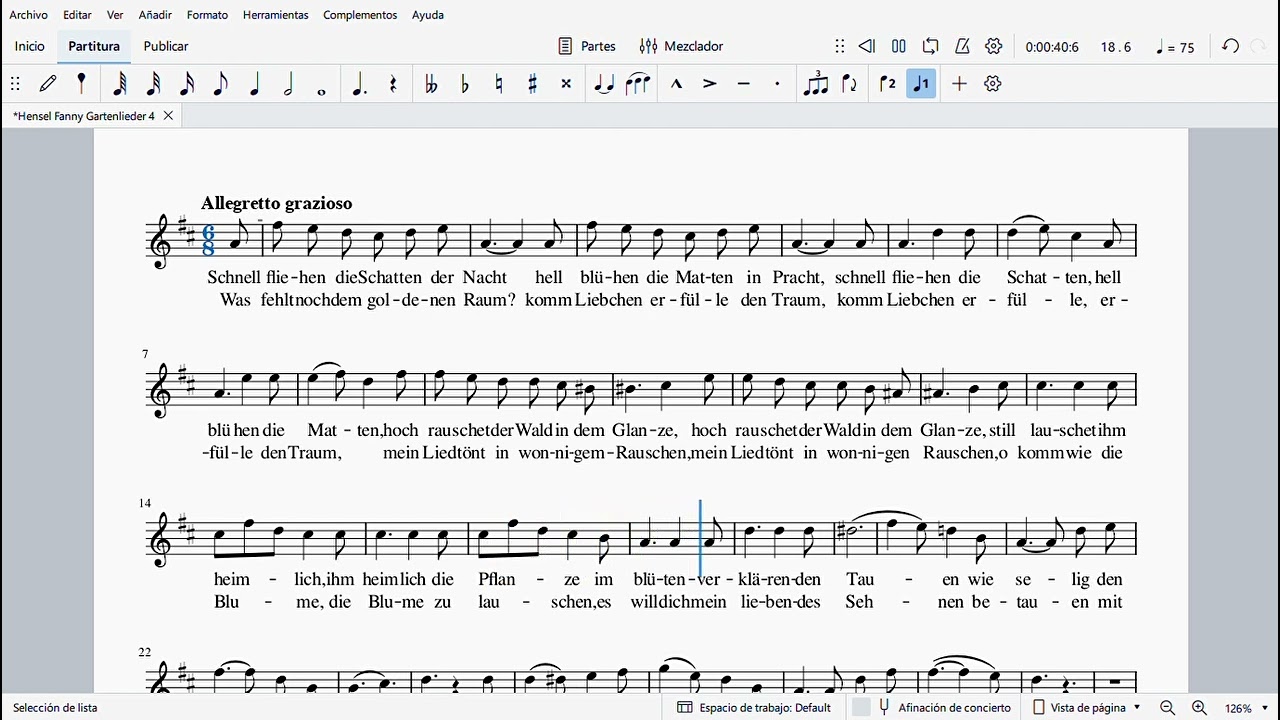Rewind playback to the start
The width and height of the screenshot is (1280, 720).
point(867,46)
